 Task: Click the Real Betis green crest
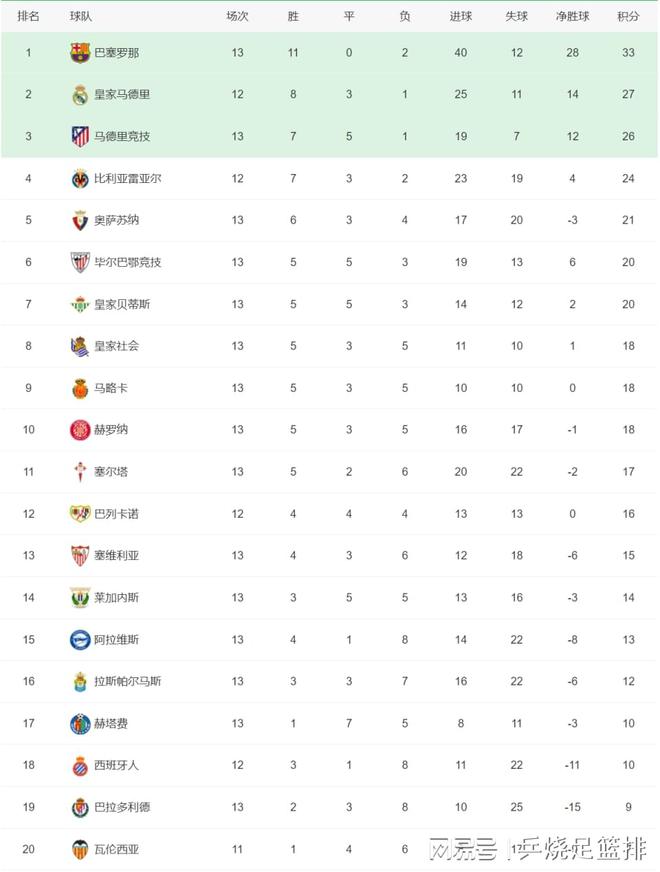point(80,304)
